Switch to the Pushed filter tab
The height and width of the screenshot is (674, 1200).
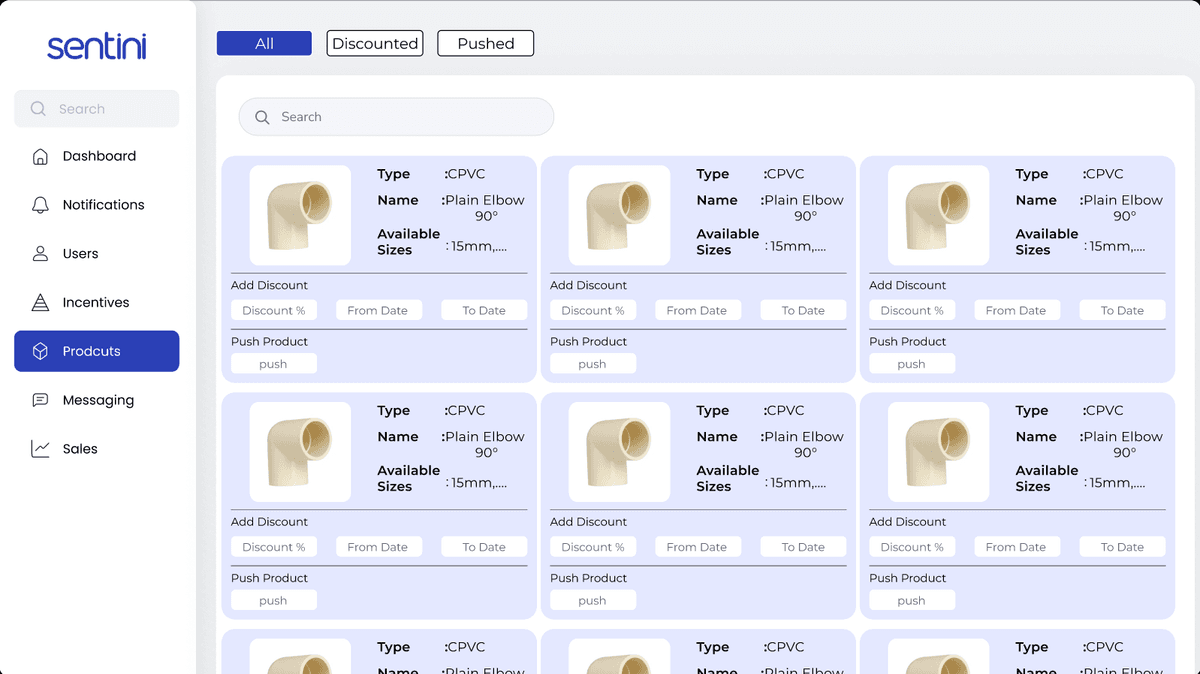click(x=486, y=43)
